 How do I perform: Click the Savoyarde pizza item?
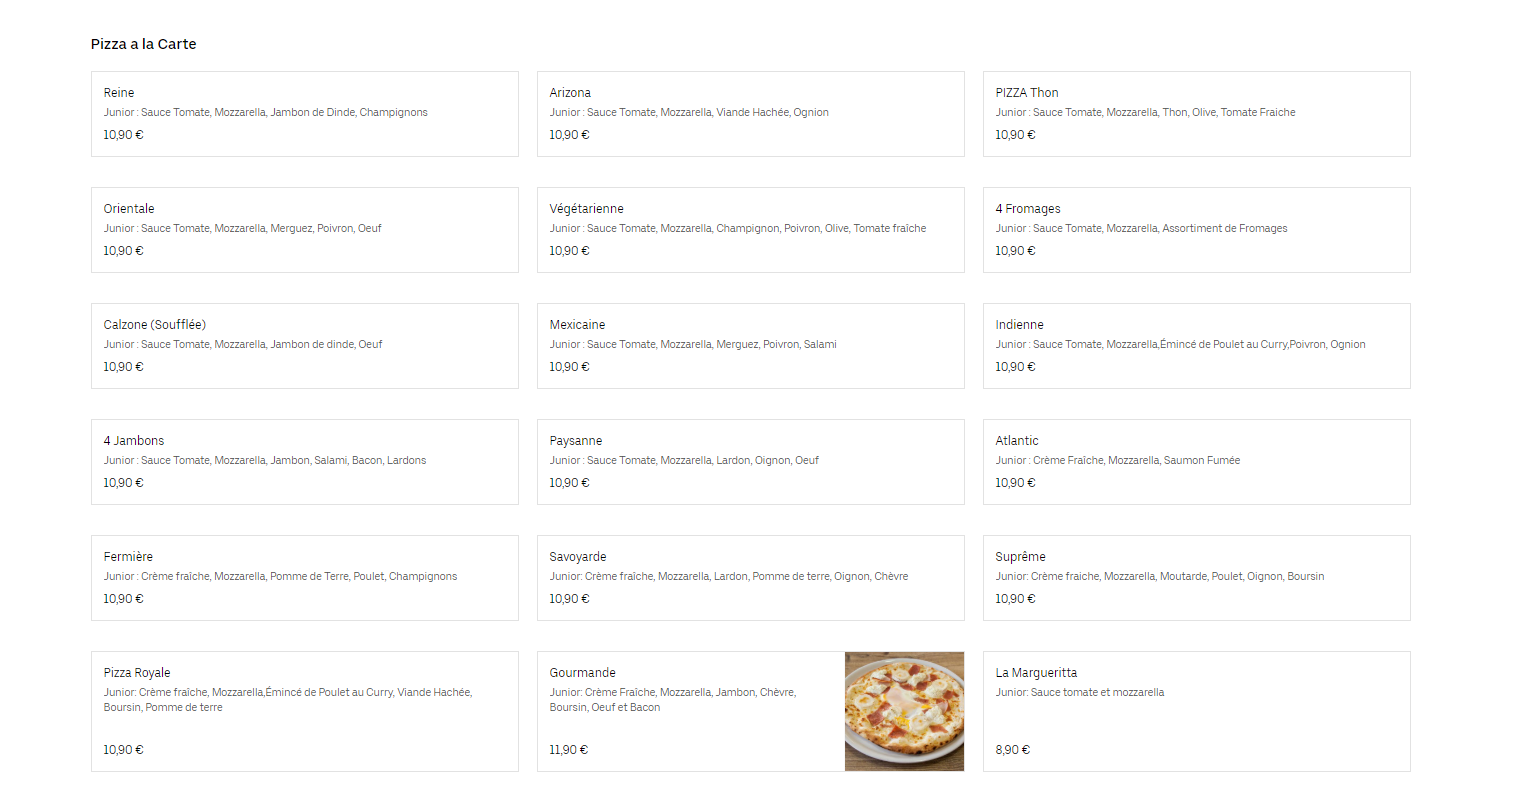point(751,578)
